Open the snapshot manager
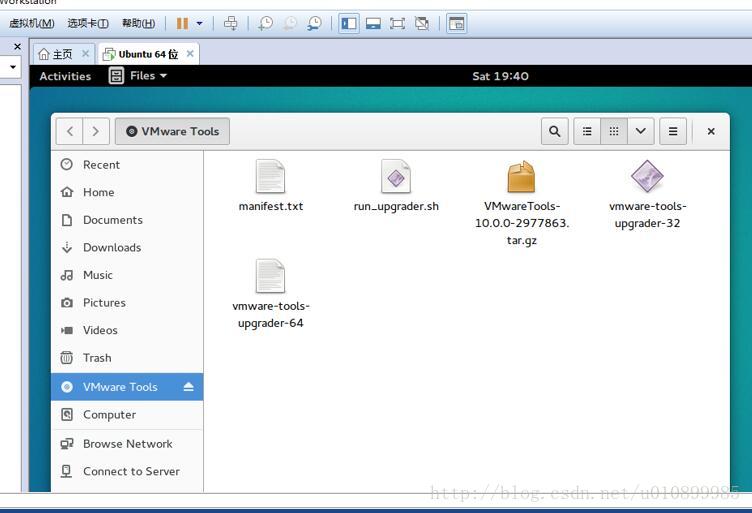752x513 pixels. 314,23
